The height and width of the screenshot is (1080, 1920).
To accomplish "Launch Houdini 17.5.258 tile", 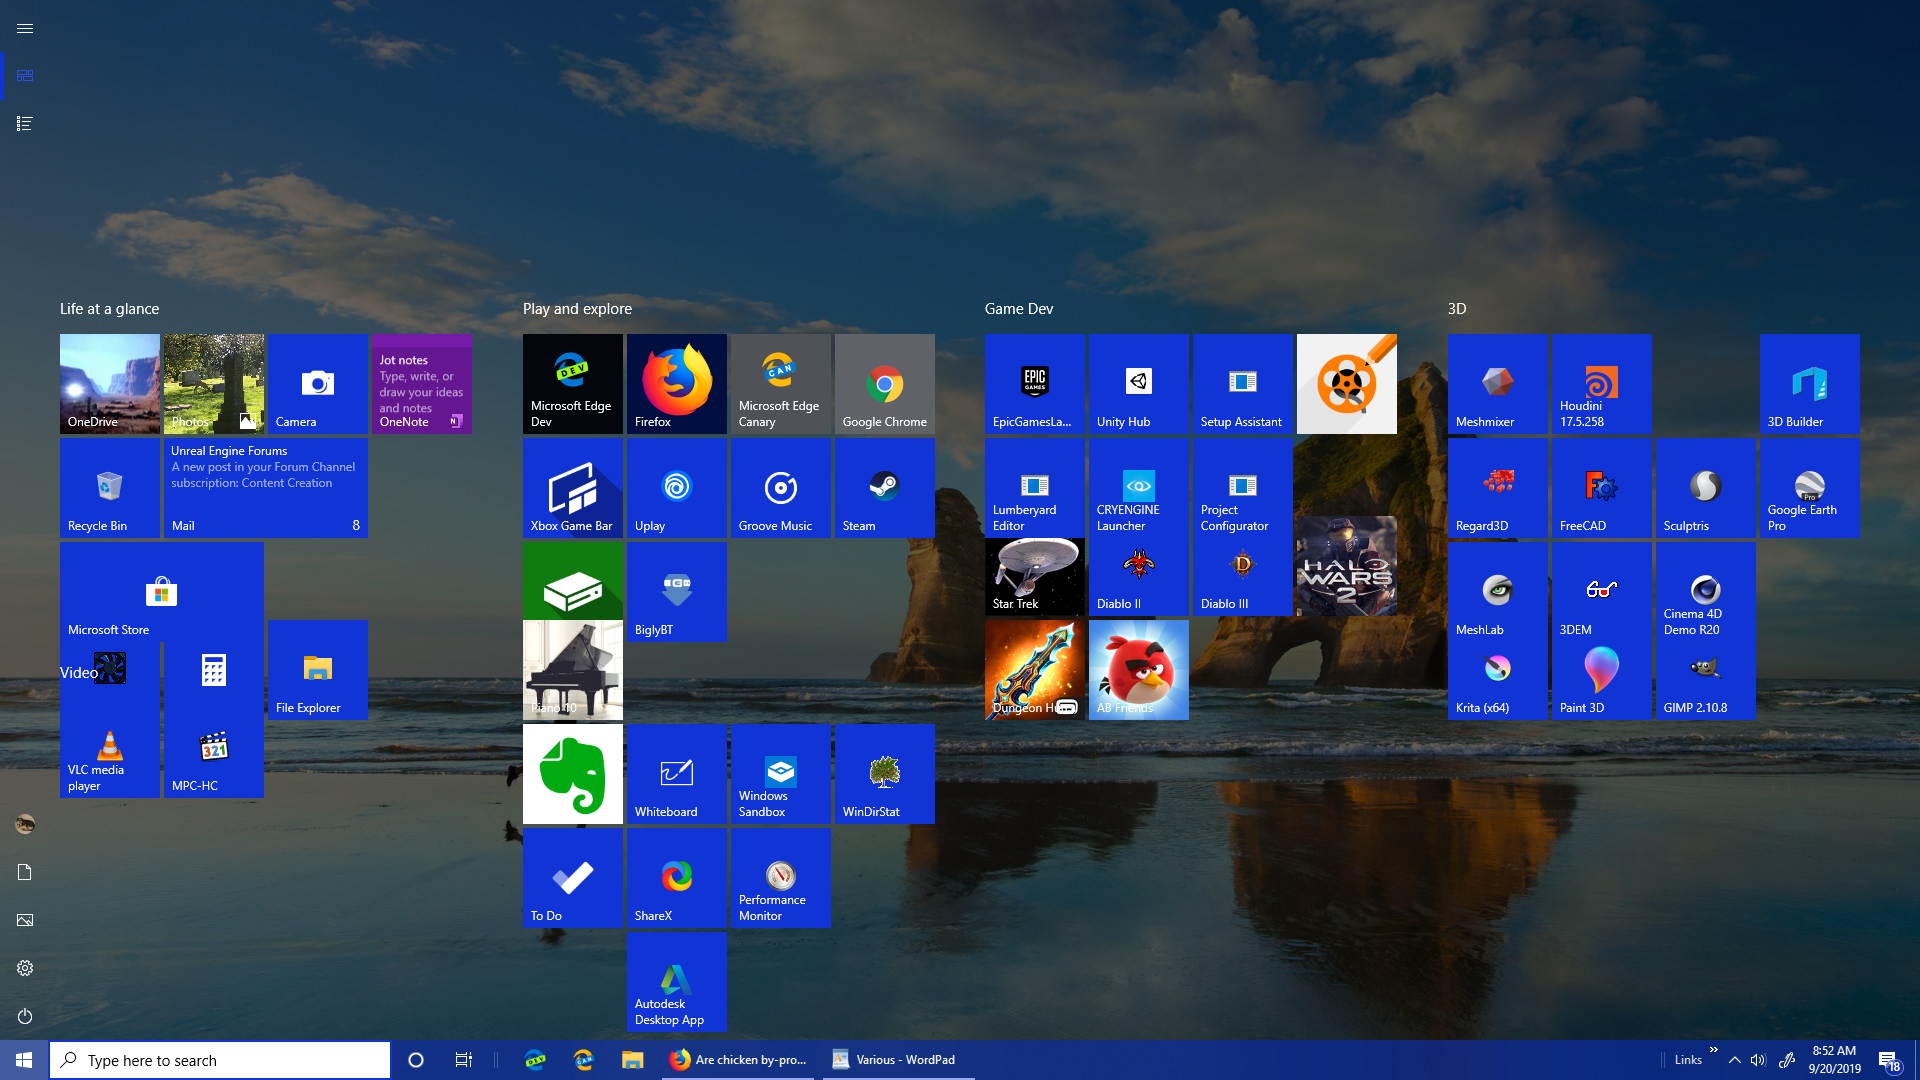I will tap(1601, 384).
